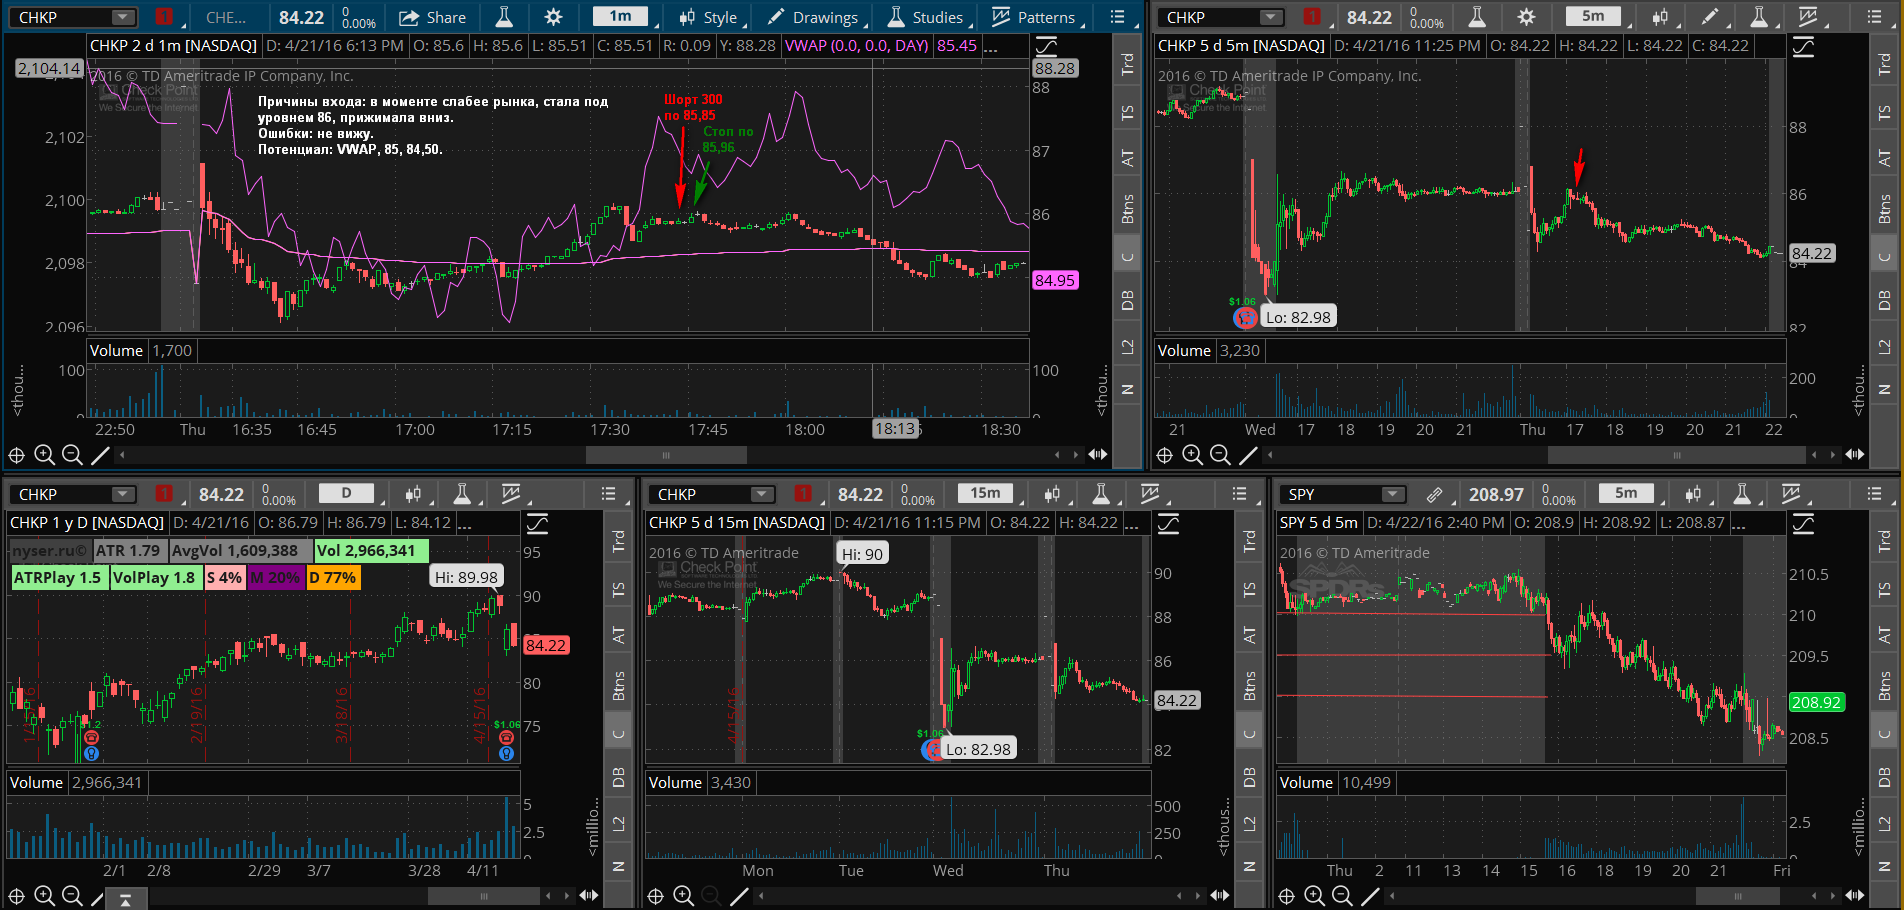This screenshot has height=910, width=1904.
Task: Open patterns icon in daily chart
Action: (511, 494)
